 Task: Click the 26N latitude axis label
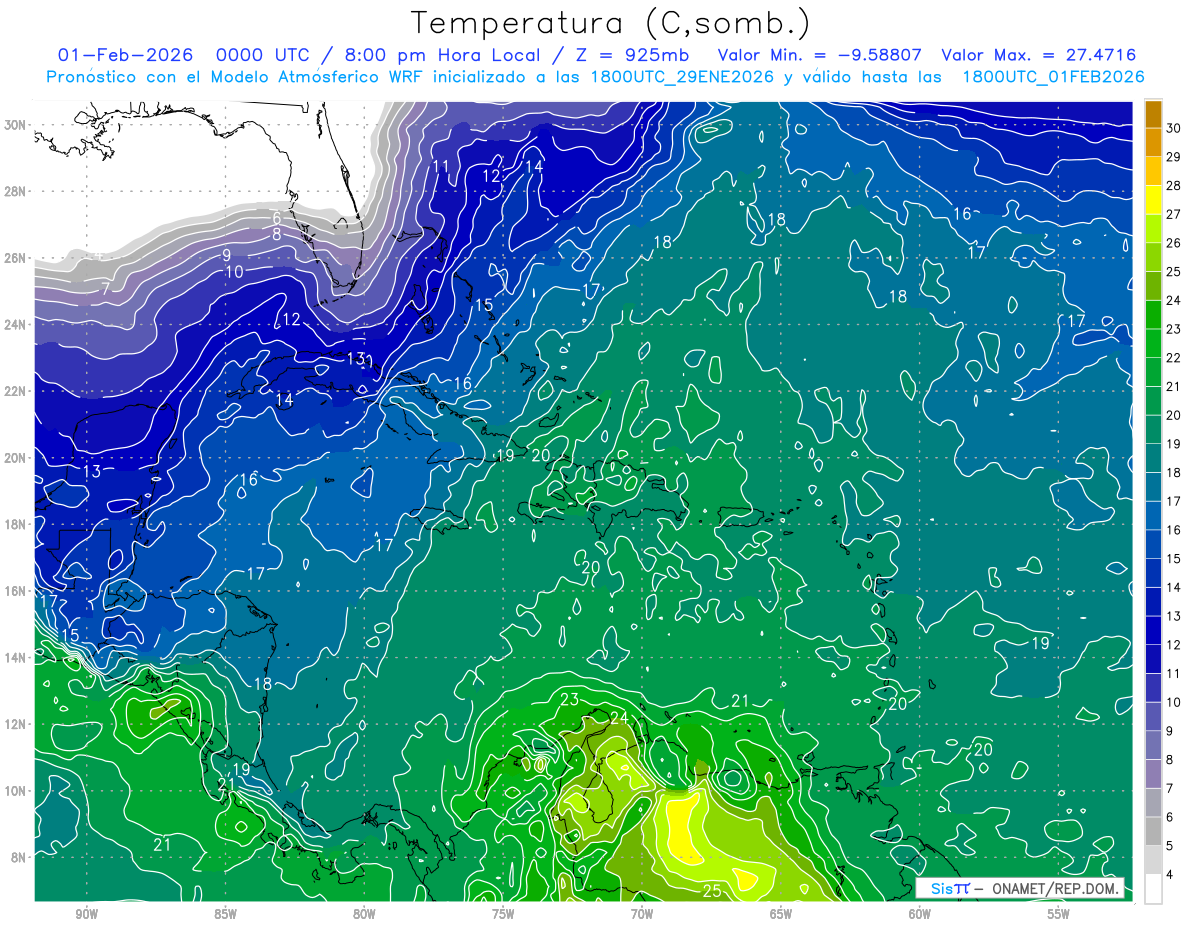click(x=15, y=258)
